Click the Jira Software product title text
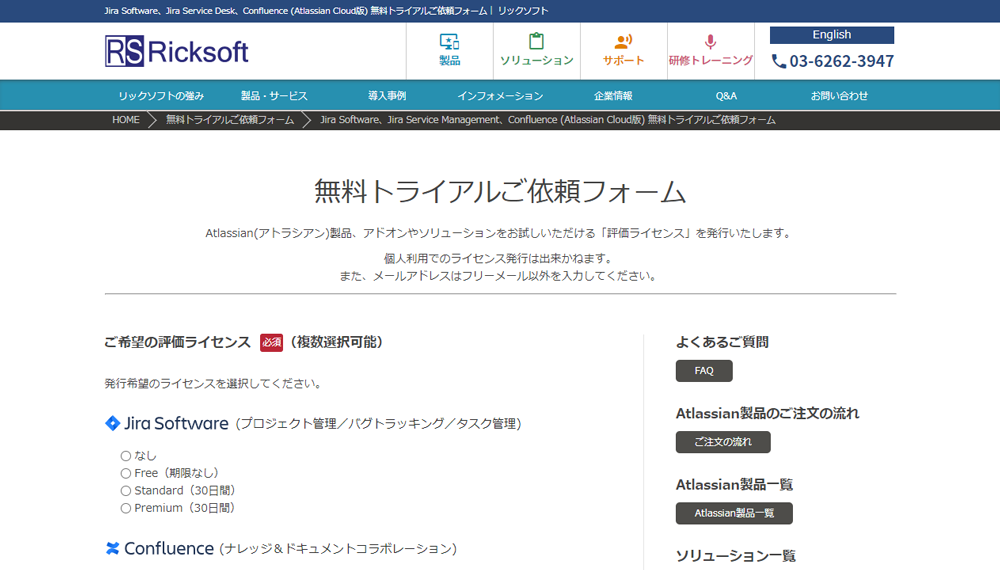The height and width of the screenshot is (570, 1000). coord(176,423)
